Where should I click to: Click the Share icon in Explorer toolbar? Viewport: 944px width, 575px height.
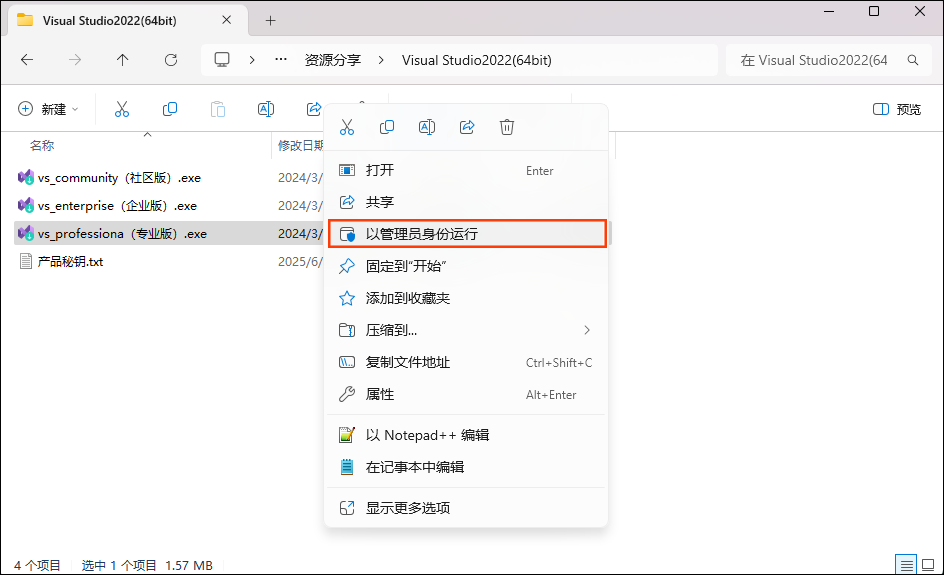(x=314, y=109)
